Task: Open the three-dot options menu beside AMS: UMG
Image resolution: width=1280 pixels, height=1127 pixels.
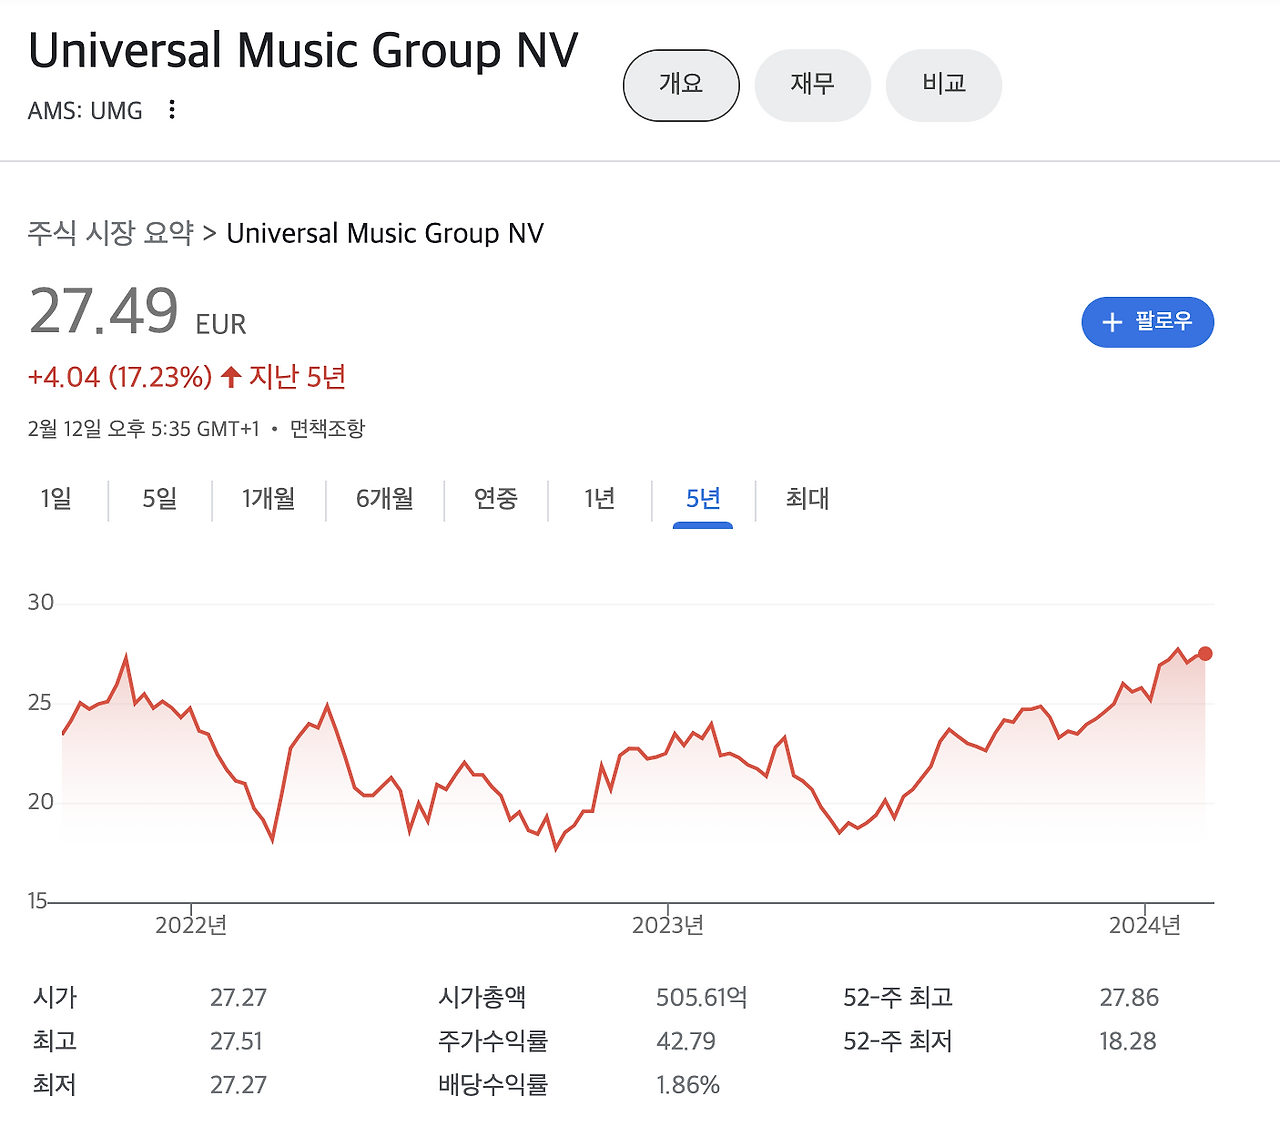Action: 171,110
